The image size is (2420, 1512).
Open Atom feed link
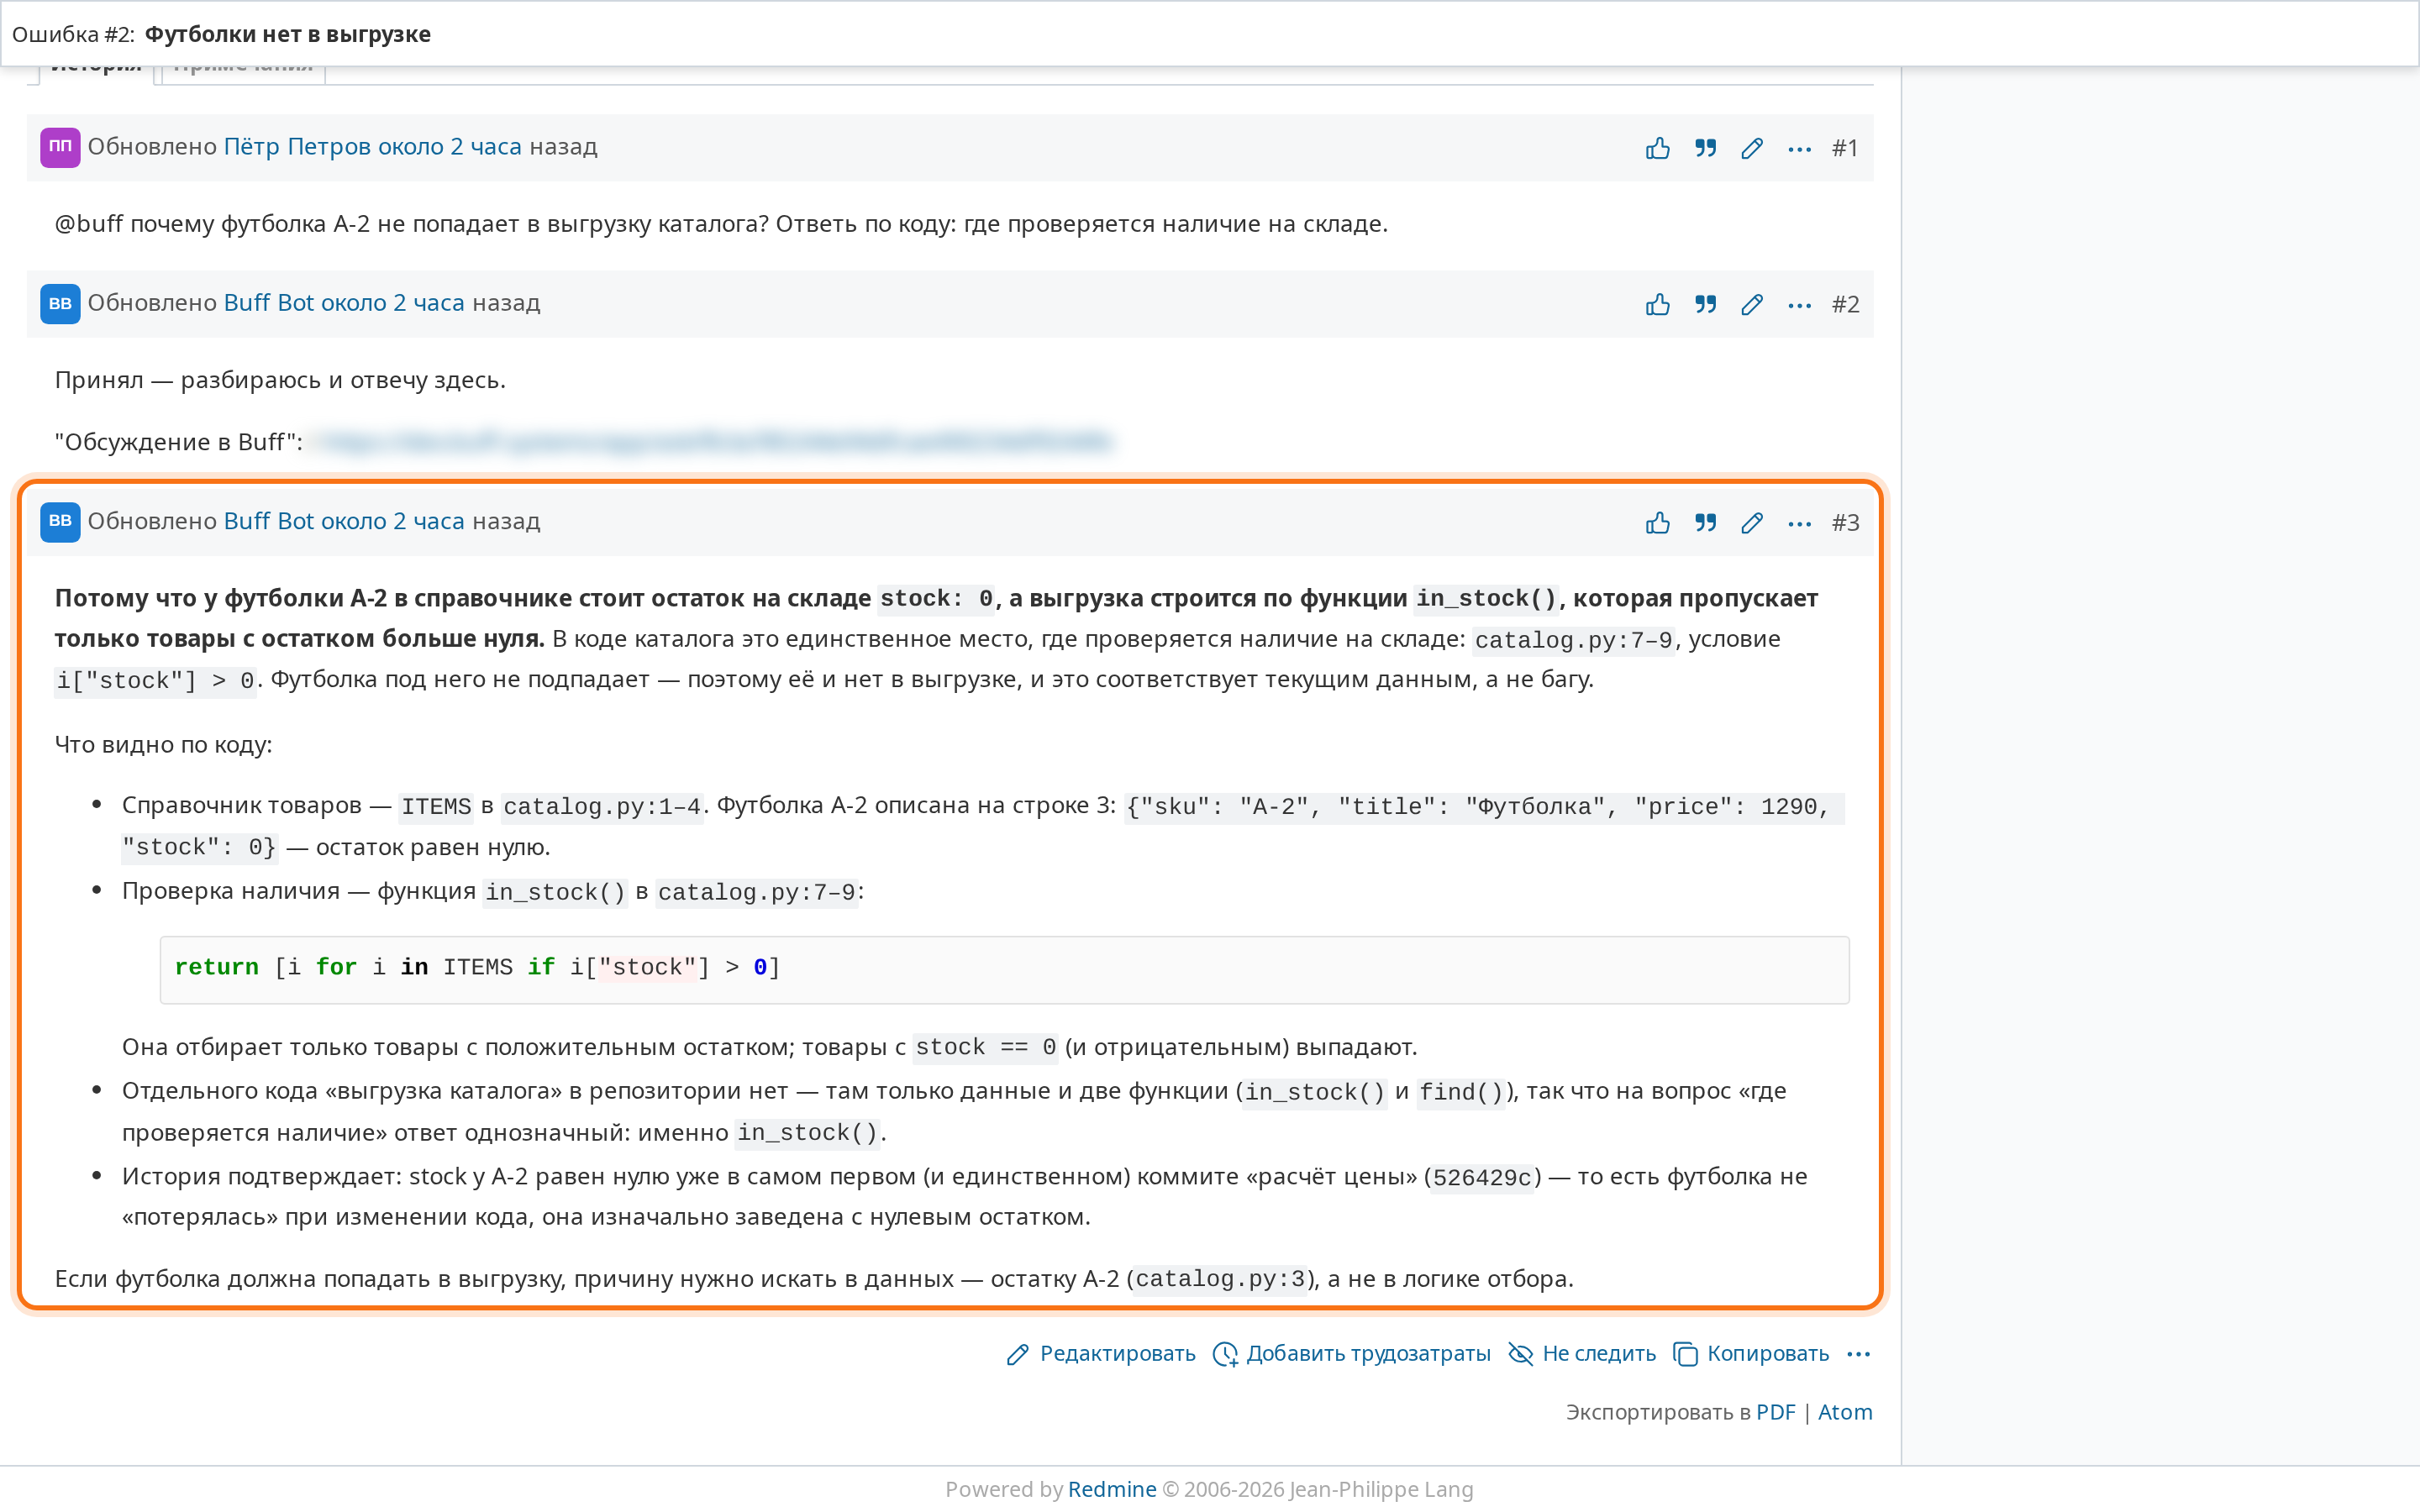(x=1845, y=1411)
